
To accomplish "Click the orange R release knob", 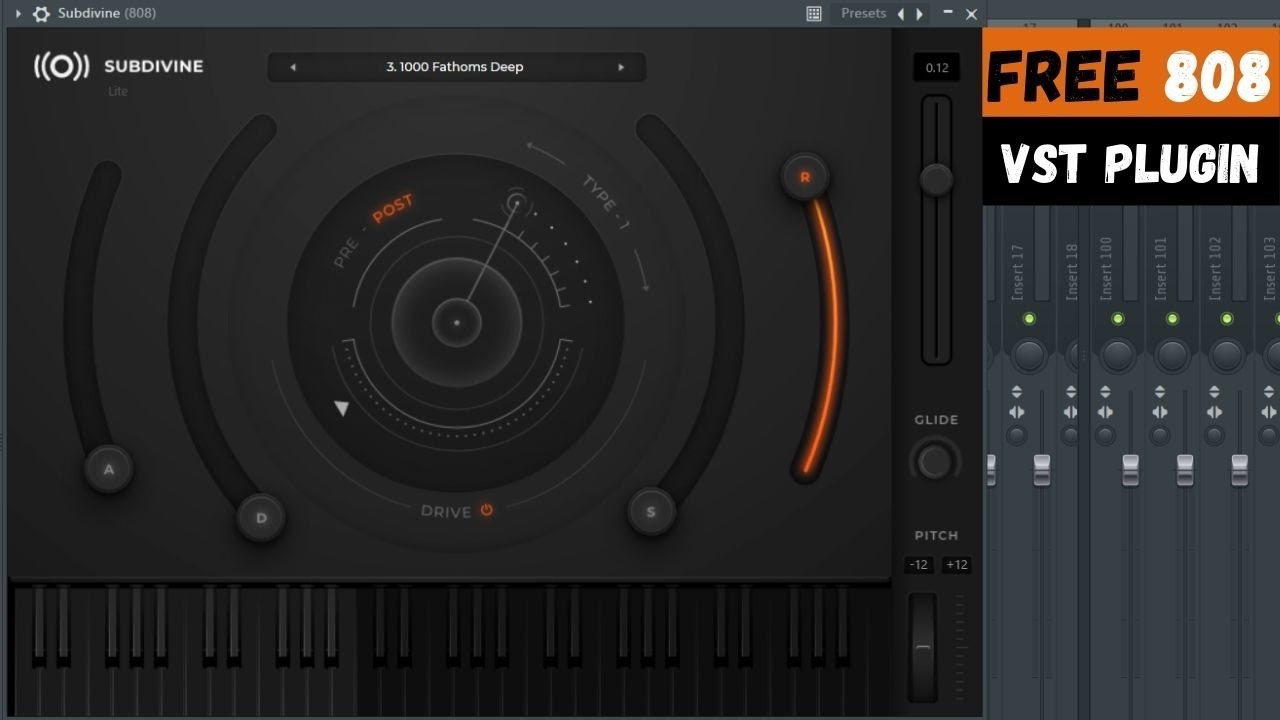I will tap(805, 177).
